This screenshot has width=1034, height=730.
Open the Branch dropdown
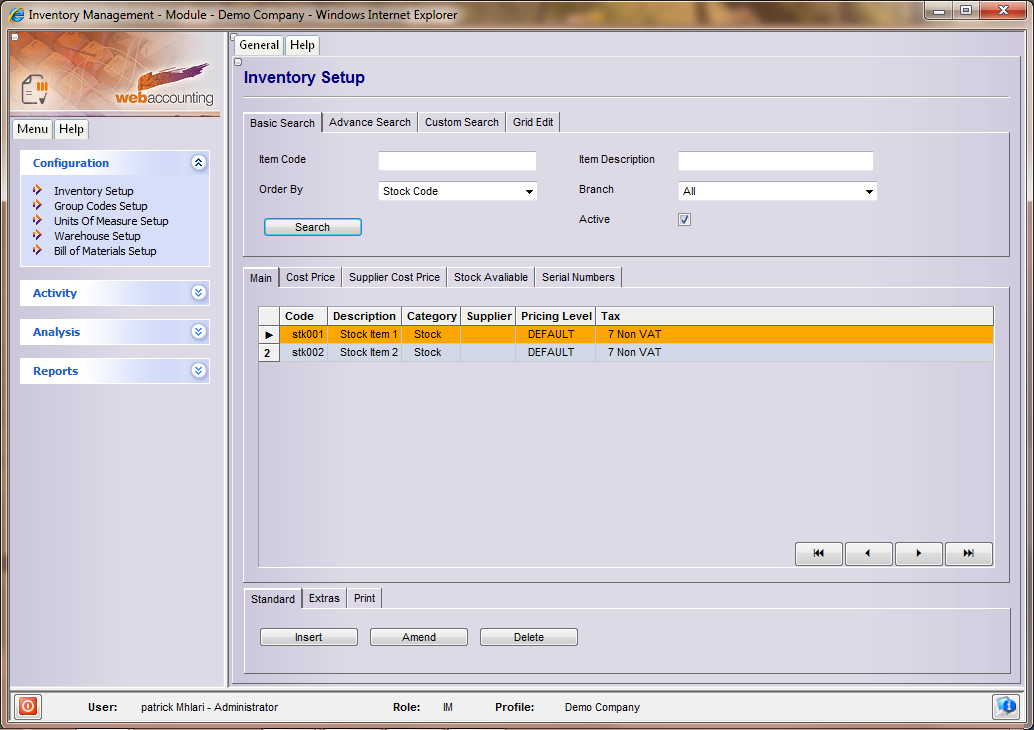(x=868, y=192)
